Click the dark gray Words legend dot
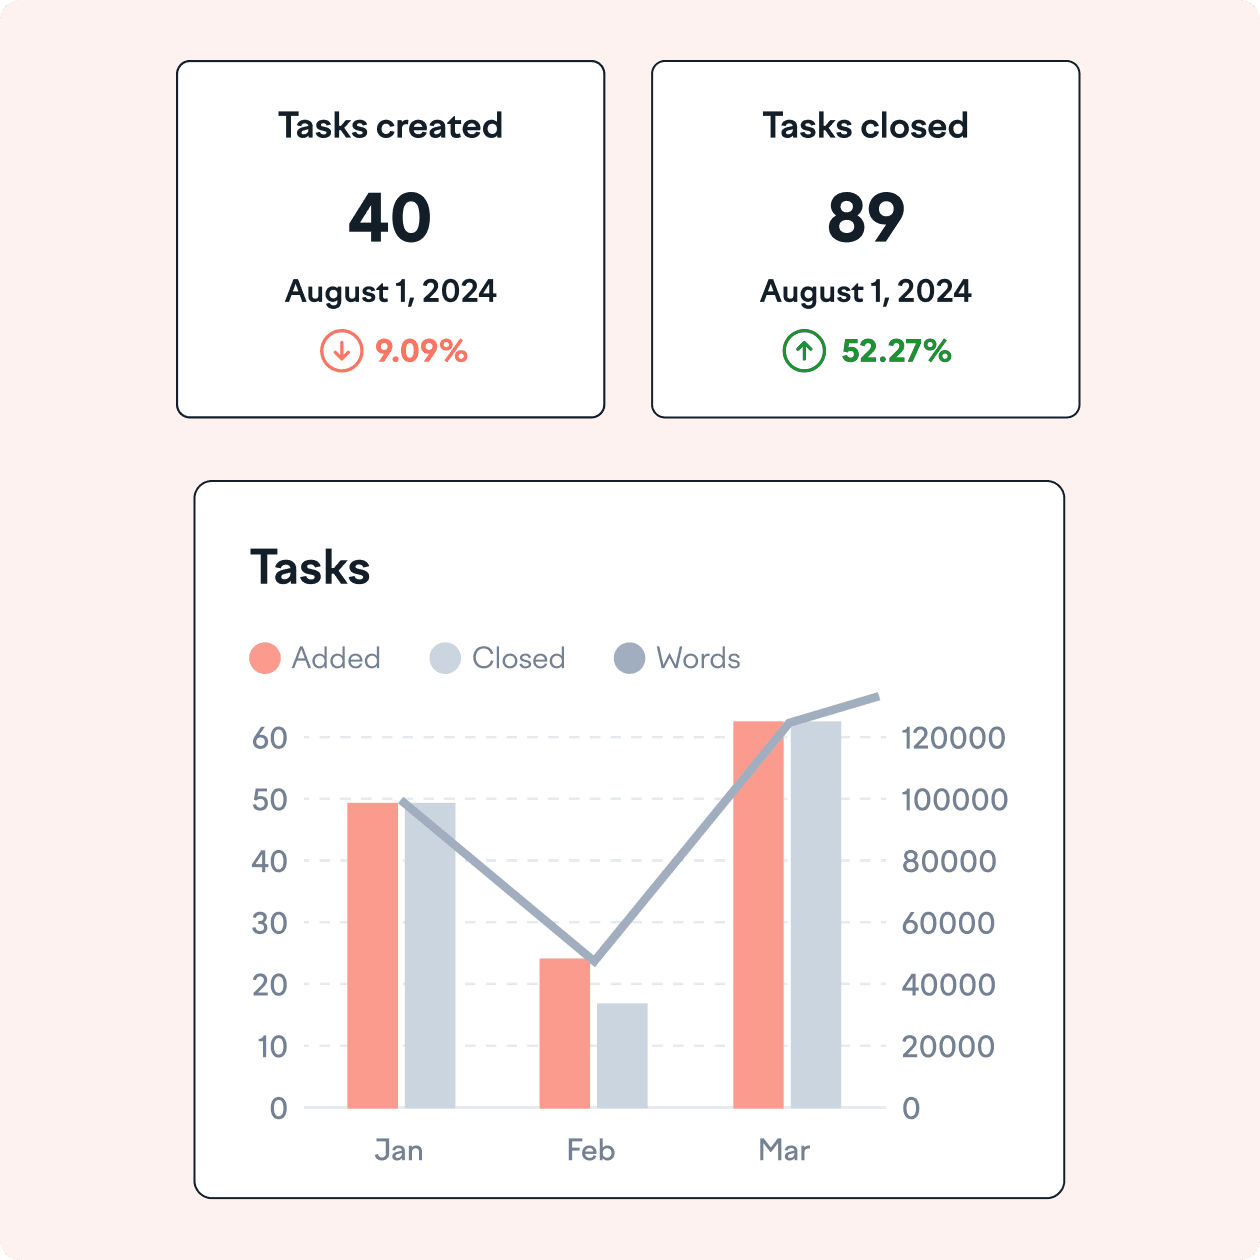 pyautogui.click(x=629, y=658)
